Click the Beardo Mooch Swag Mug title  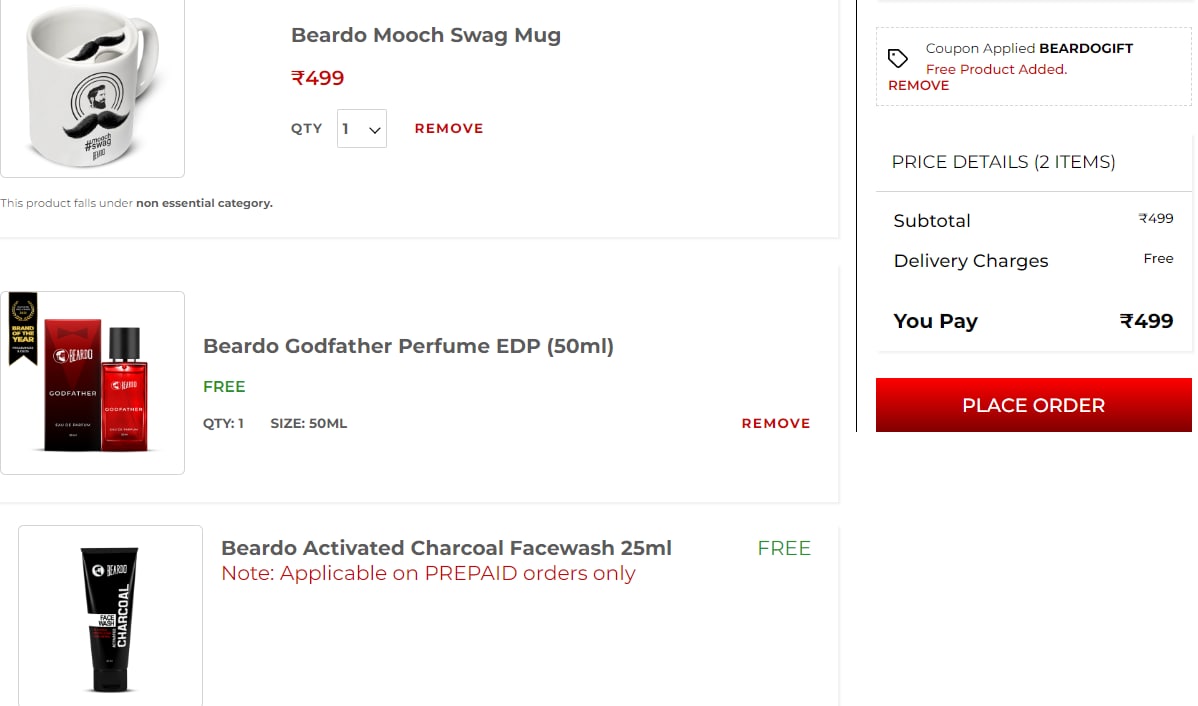click(x=426, y=35)
